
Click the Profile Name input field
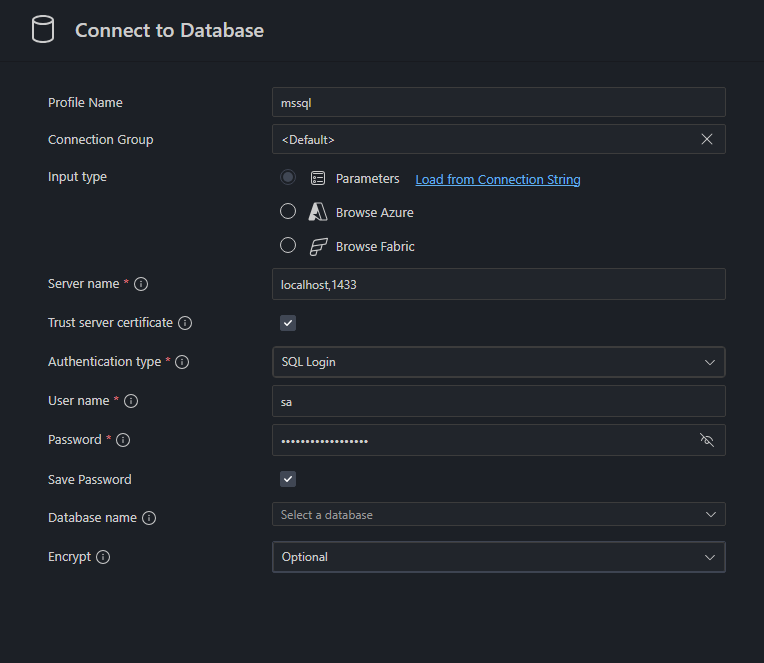click(498, 102)
